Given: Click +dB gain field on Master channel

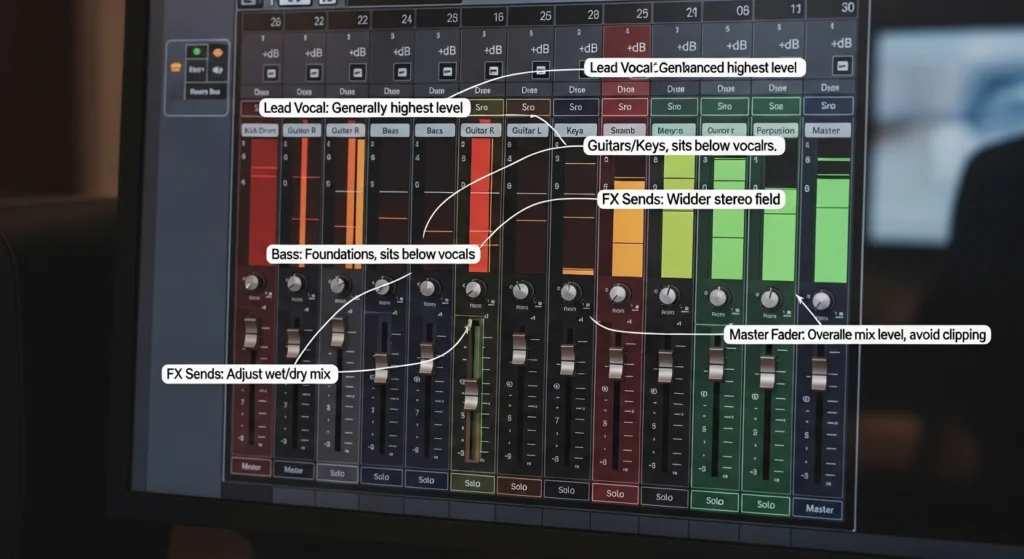Looking at the screenshot, I should (x=840, y=43).
